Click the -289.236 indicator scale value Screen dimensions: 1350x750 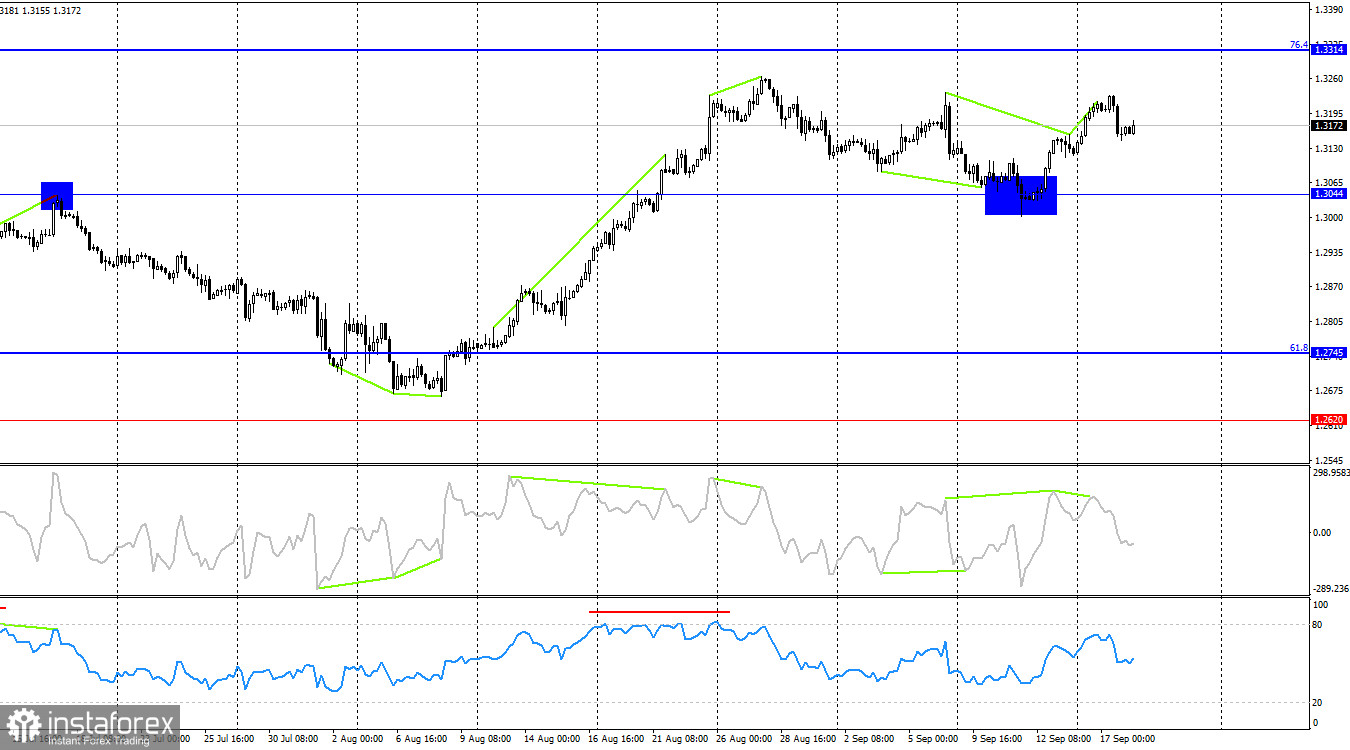tap(1330, 590)
